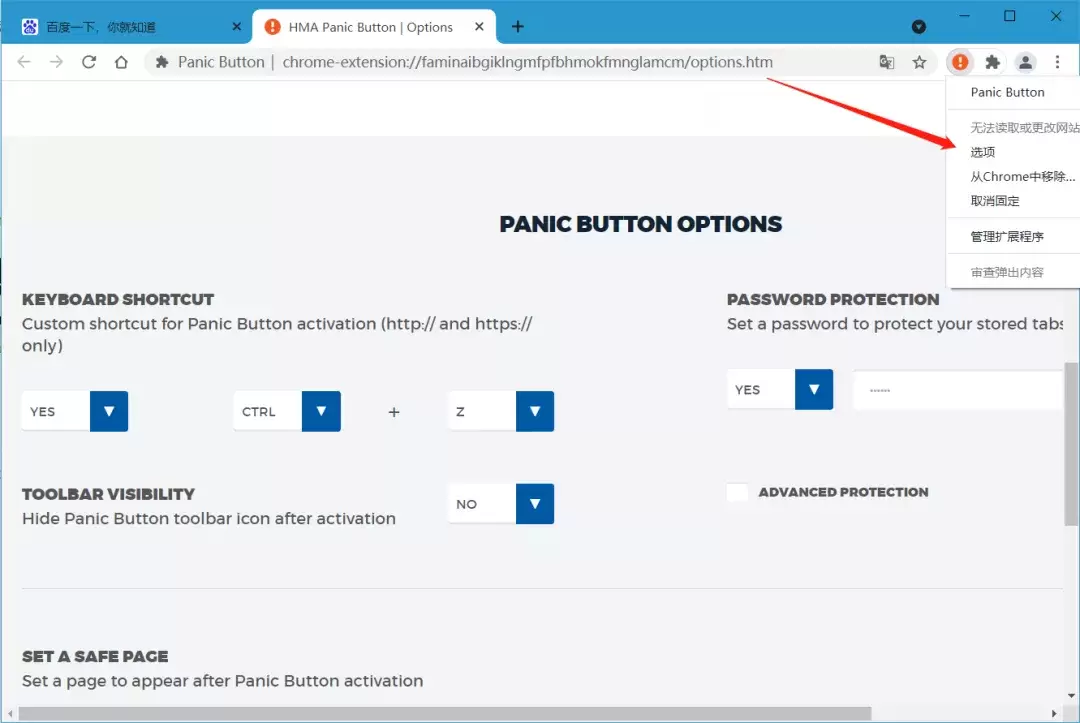This screenshot has height=723, width=1080.
Task: Click the SET A SAFE PAGE heading
Action: point(95,656)
